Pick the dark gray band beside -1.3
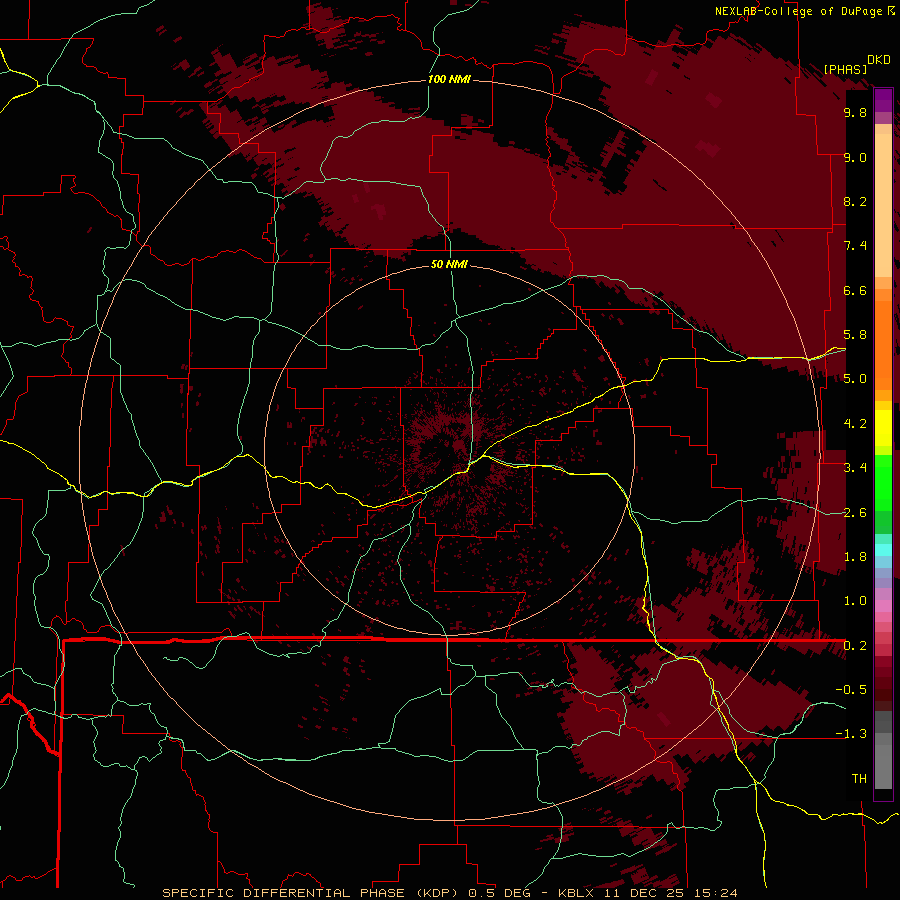The height and width of the screenshot is (900, 900). [883, 722]
